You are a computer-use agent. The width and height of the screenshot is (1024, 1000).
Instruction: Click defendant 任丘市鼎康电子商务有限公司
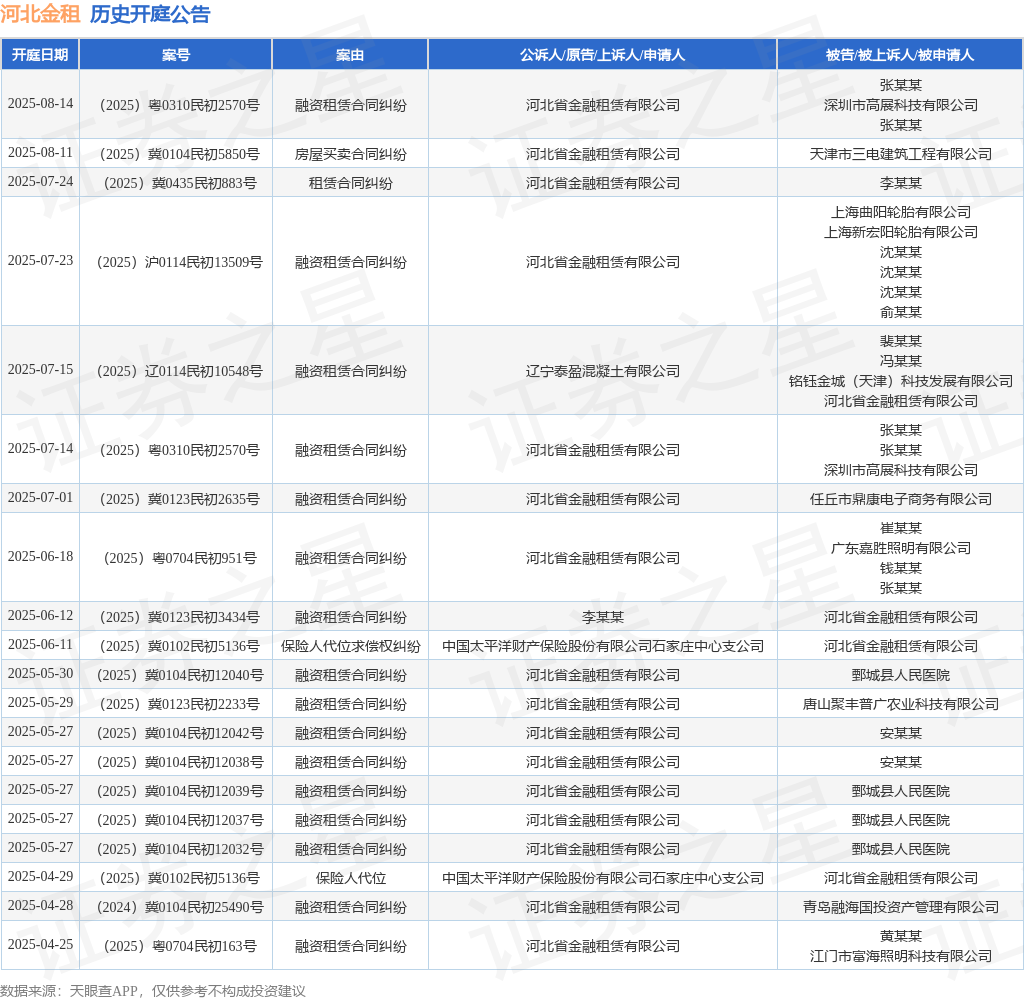coord(901,499)
